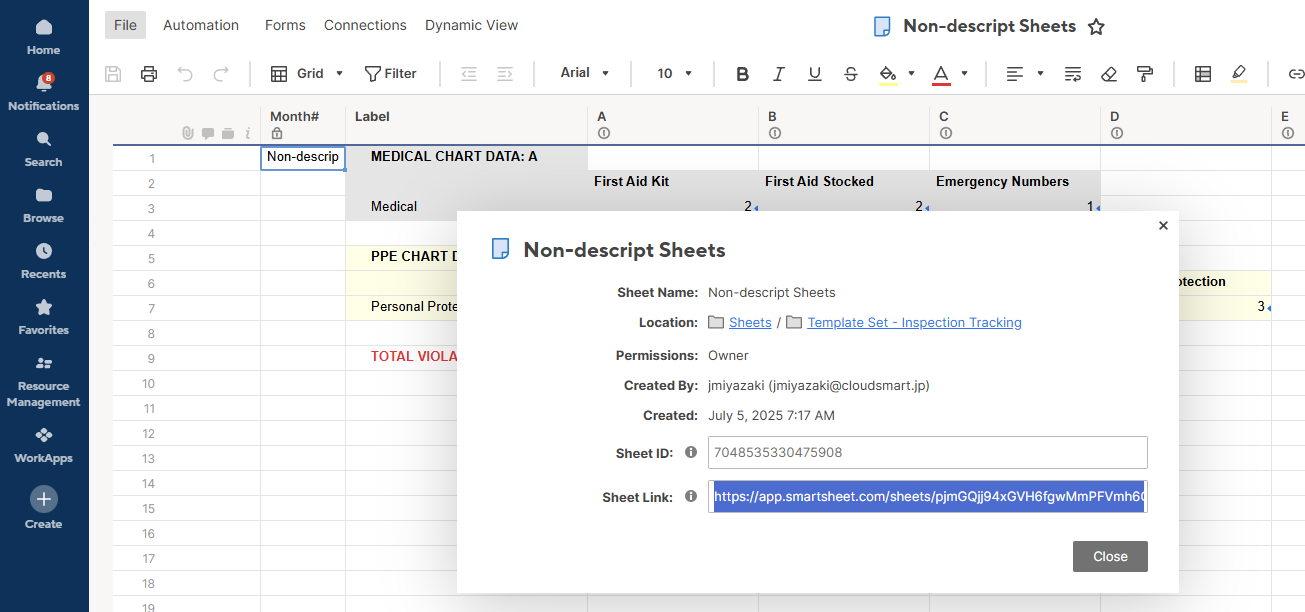Click the Close button in dialog
Image resolution: width=1305 pixels, height=612 pixels.
point(1110,557)
